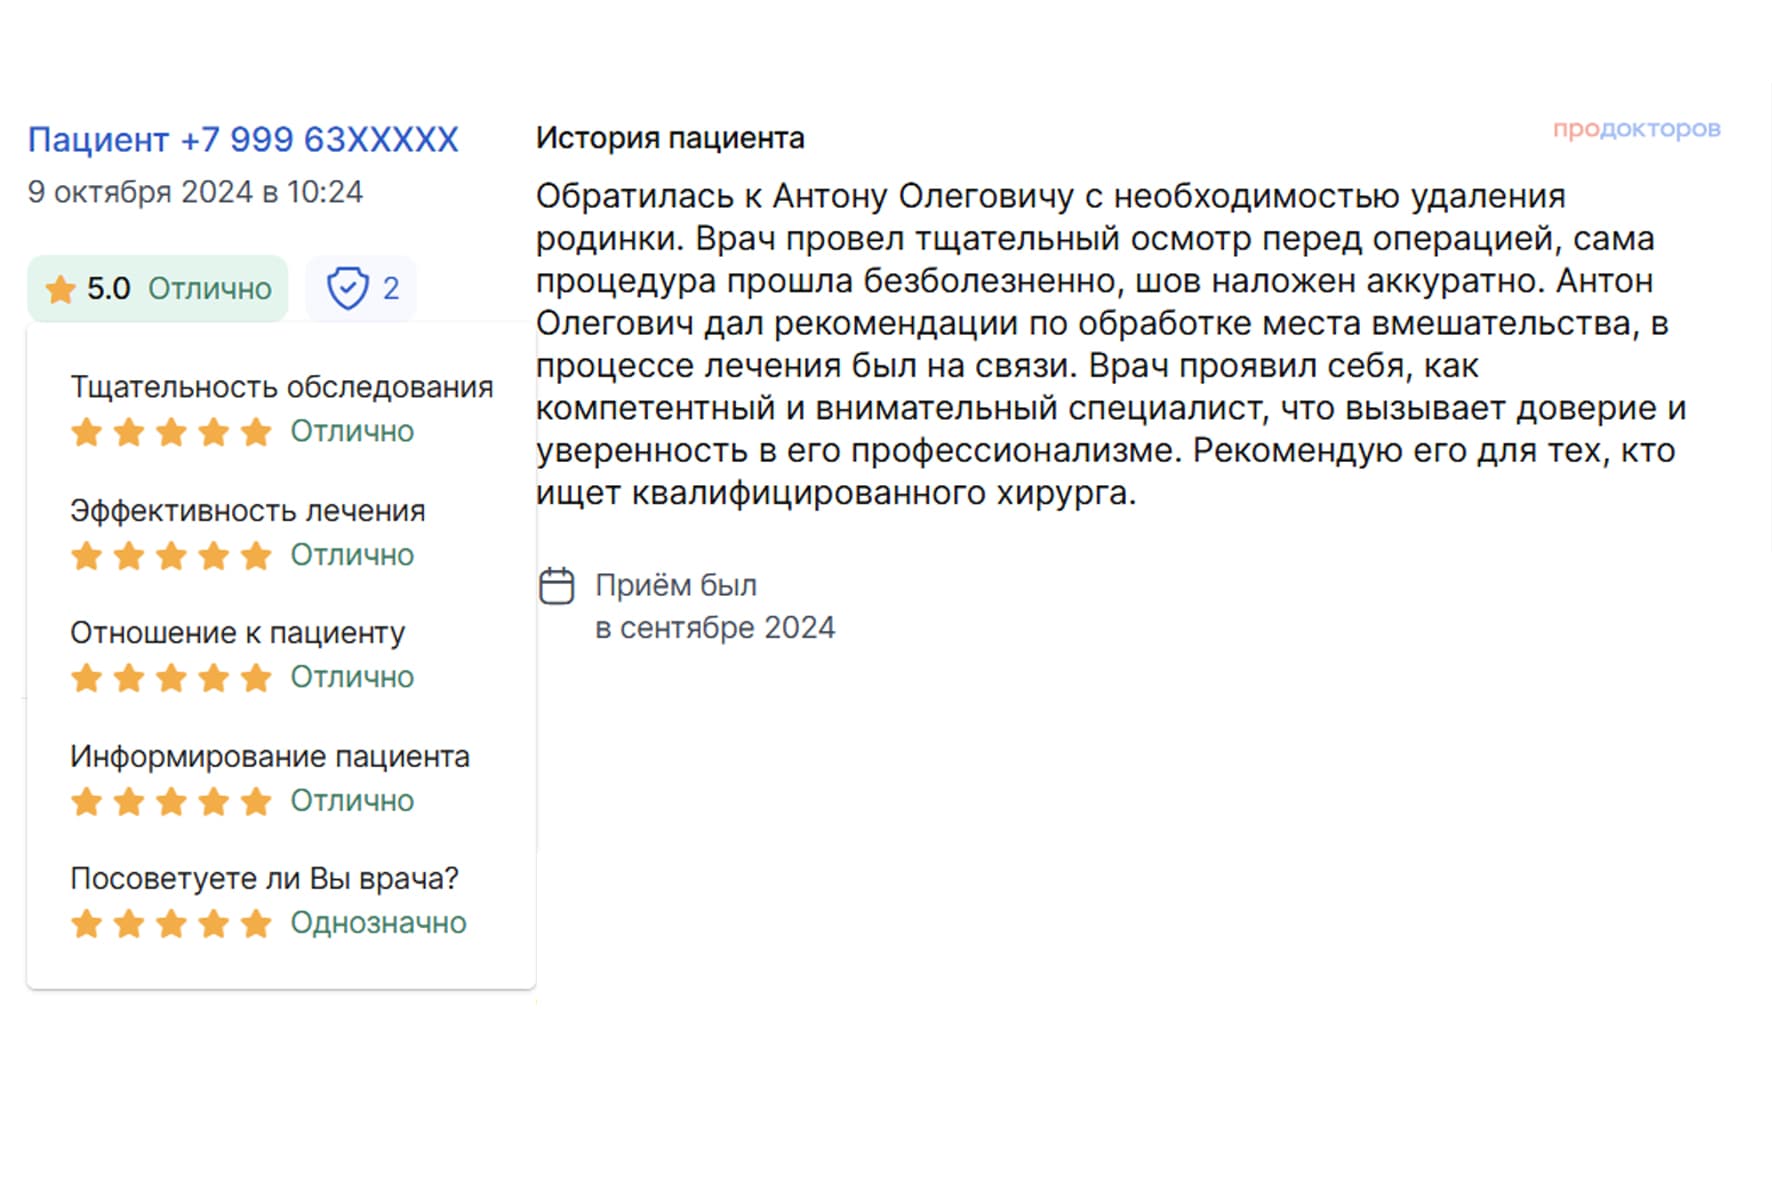This screenshot has width=1772, height=1181.
Task: Click the Эффективность лечения label
Action: click(248, 511)
